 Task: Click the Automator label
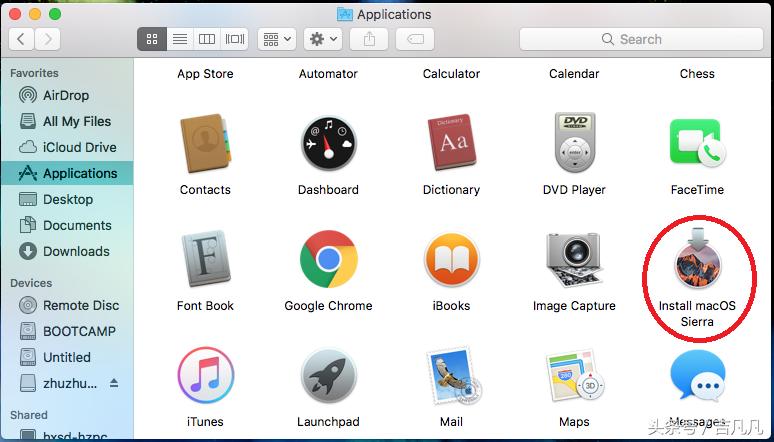click(x=328, y=74)
